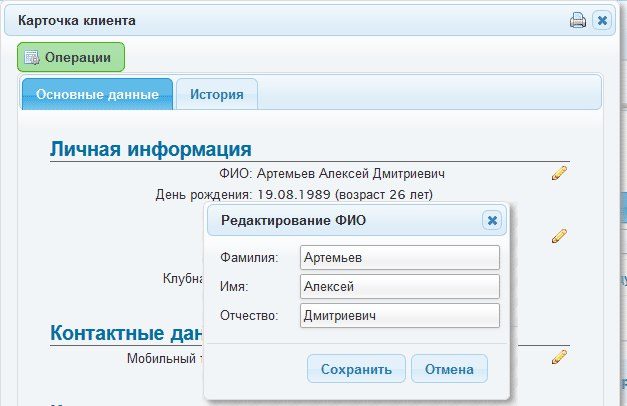This screenshot has width=627, height=406.
Task: Focus the Отчество input field
Action: click(400, 315)
